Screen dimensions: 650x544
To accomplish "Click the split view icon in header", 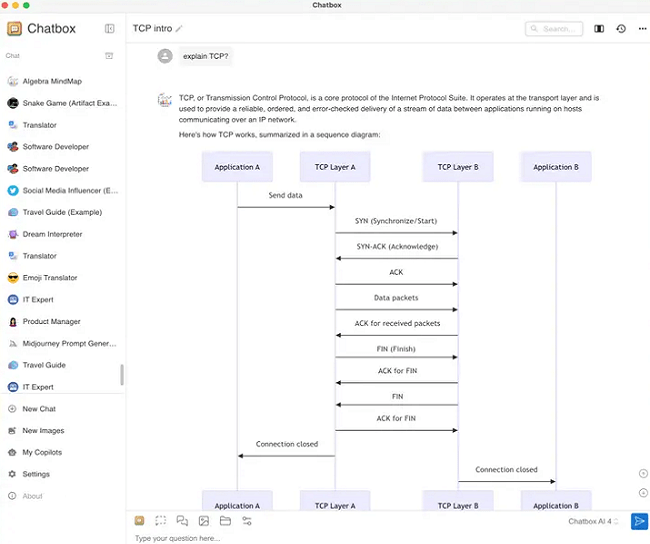I will 599,29.
